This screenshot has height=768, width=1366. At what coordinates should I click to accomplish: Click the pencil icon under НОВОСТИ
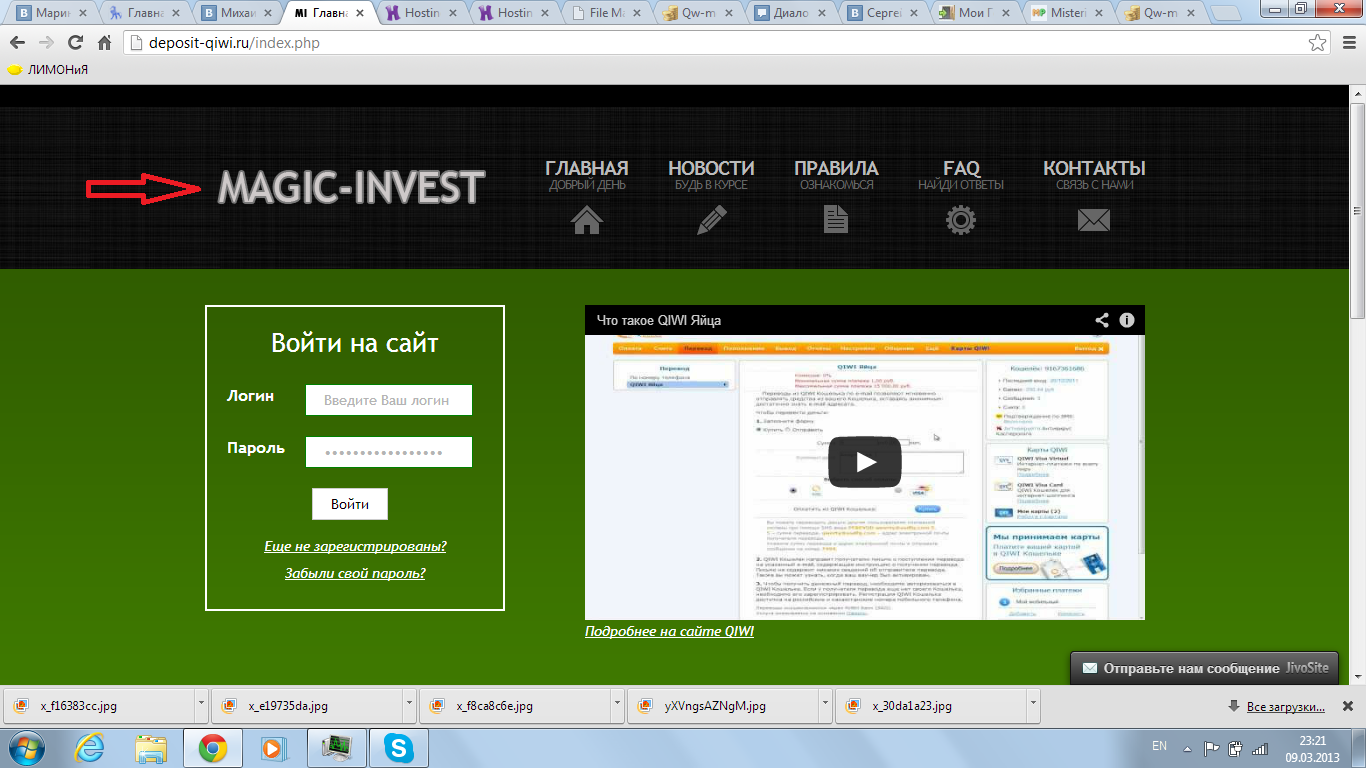(x=712, y=220)
